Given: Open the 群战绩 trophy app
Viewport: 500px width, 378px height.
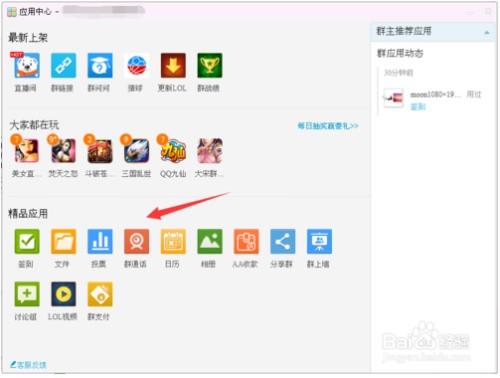Looking at the screenshot, I should coord(210,65).
